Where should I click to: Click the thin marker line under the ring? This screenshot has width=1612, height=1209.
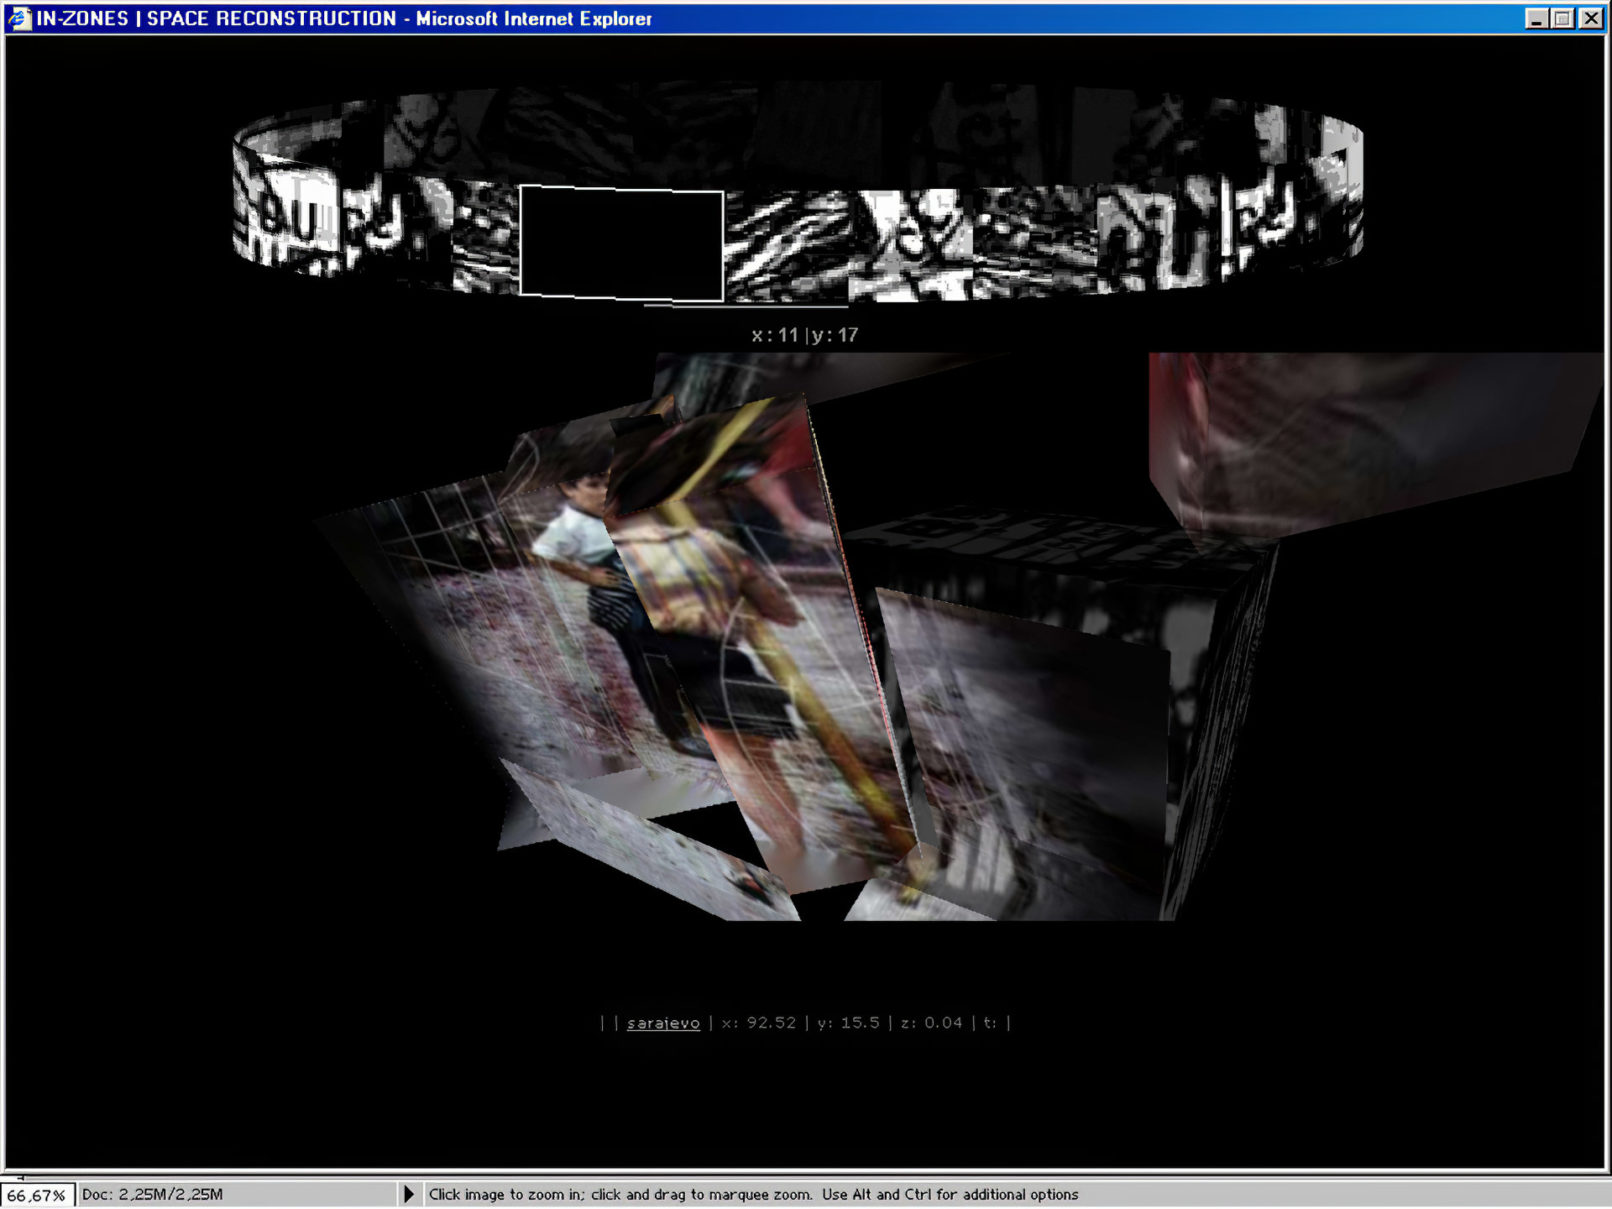tap(745, 306)
